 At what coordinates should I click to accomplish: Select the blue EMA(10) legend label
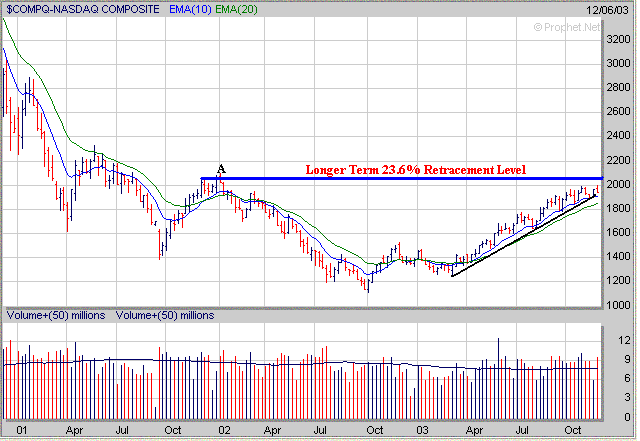[x=190, y=9]
